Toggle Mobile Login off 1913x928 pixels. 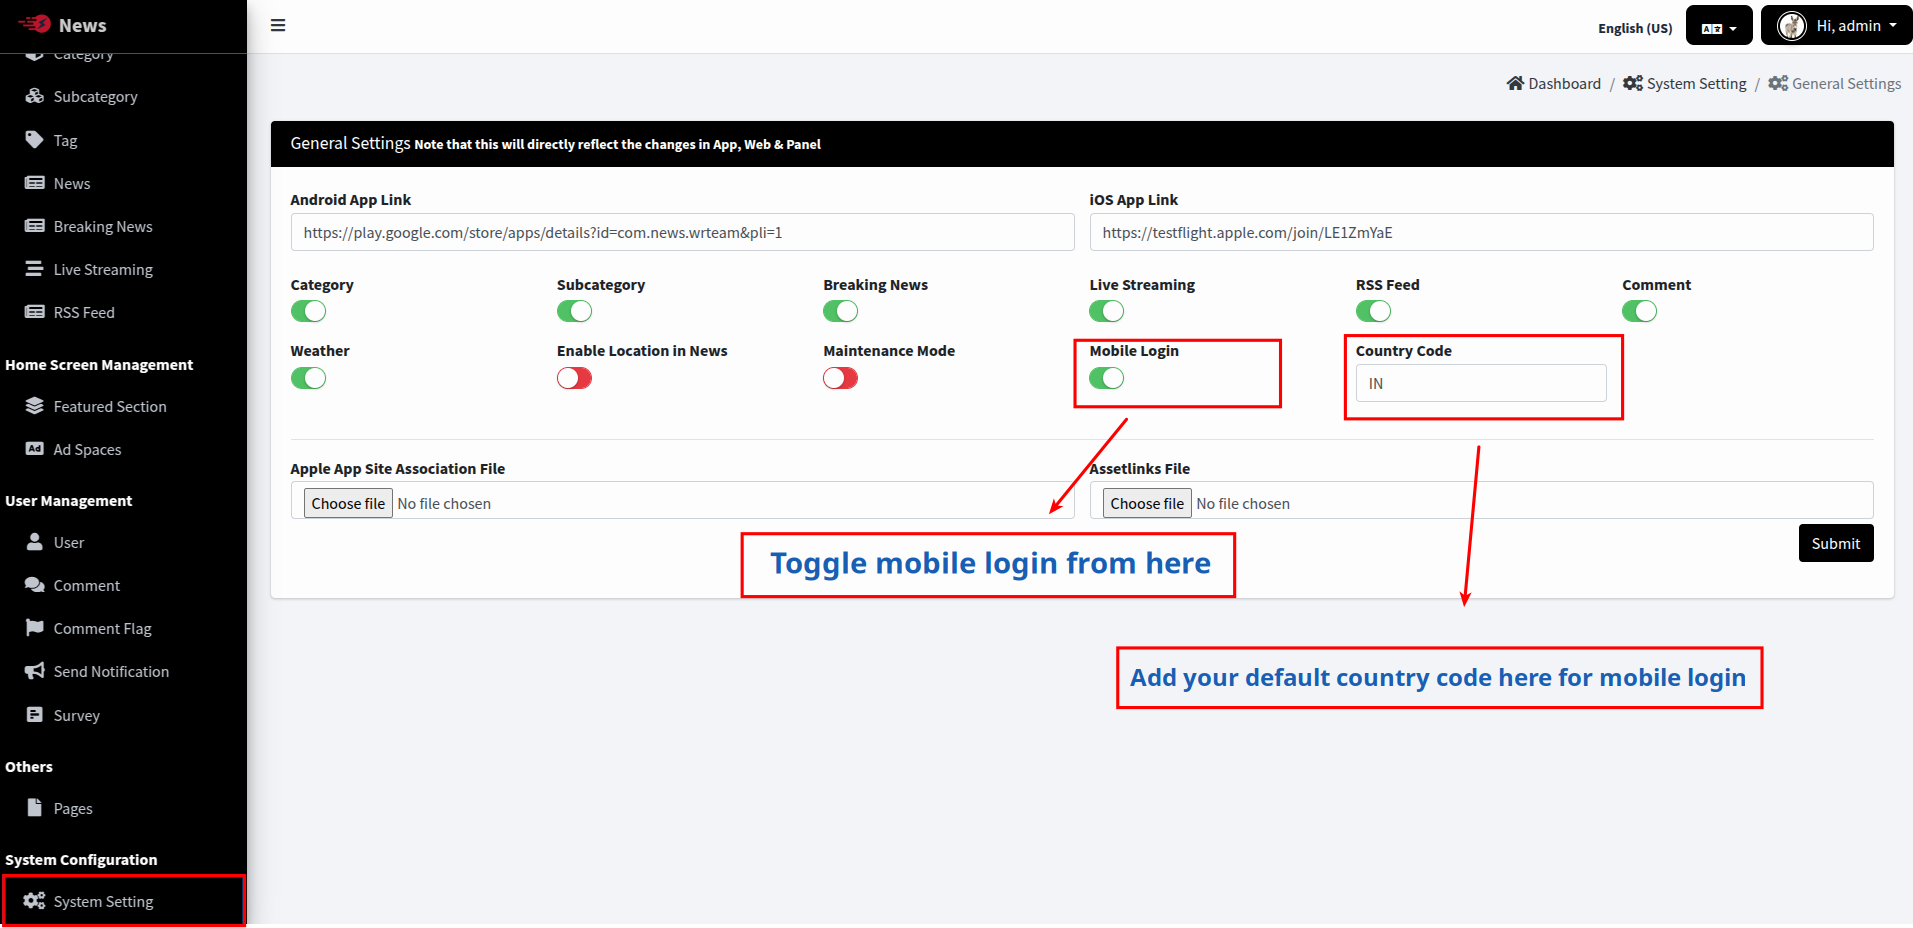1106,378
